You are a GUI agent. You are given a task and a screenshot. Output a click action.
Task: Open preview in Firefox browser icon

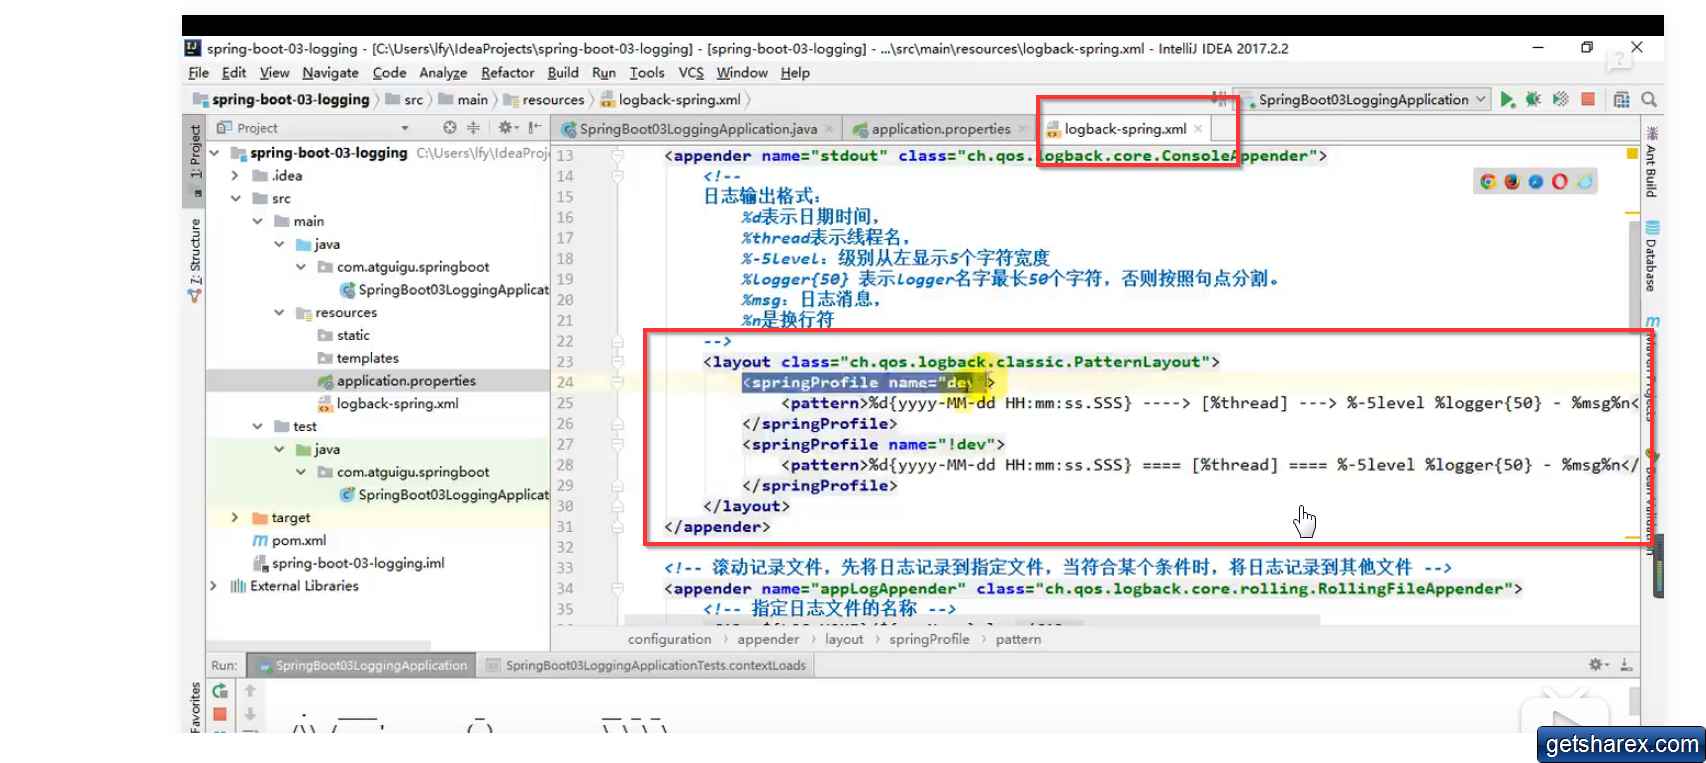1511,181
